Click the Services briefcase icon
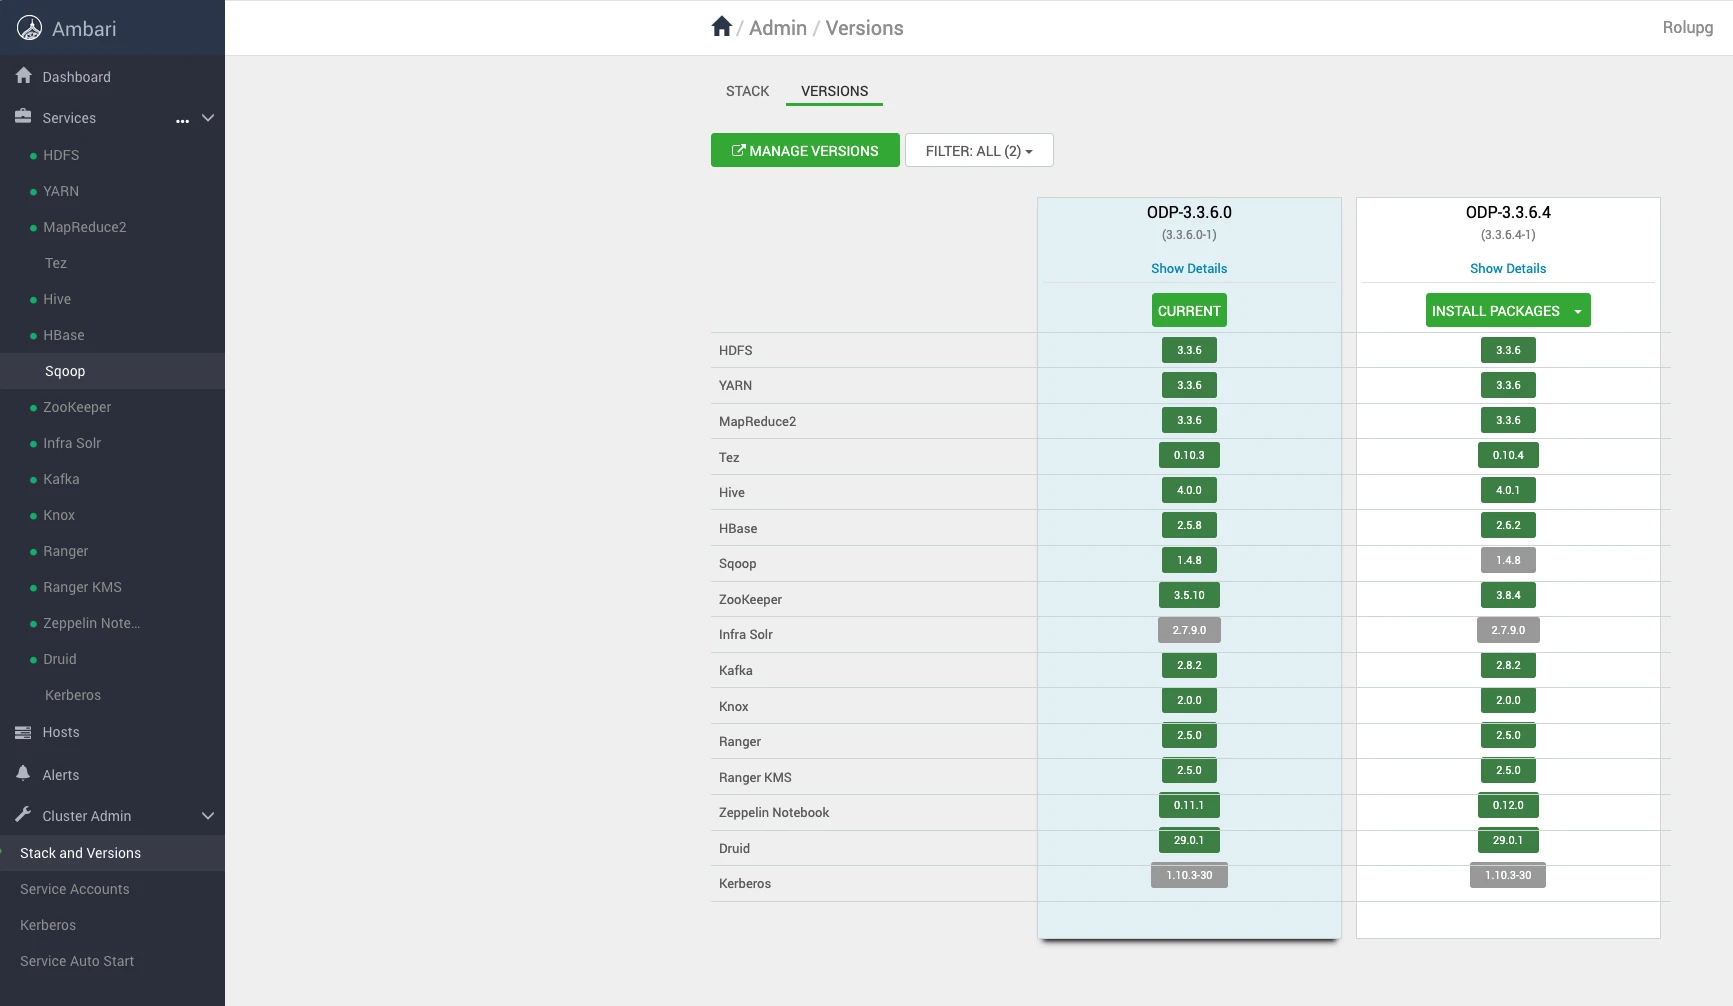Image resolution: width=1733 pixels, height=1006 pixels. (24, 117)
